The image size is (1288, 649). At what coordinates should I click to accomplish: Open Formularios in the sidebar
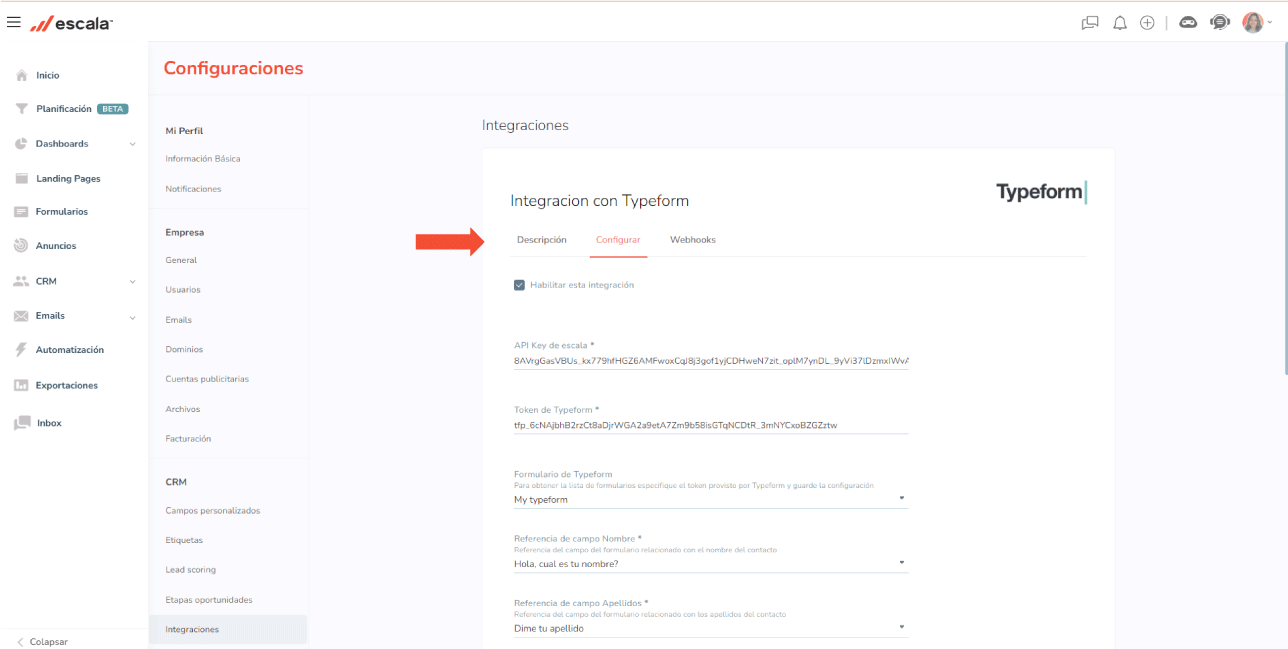(62, 212)
